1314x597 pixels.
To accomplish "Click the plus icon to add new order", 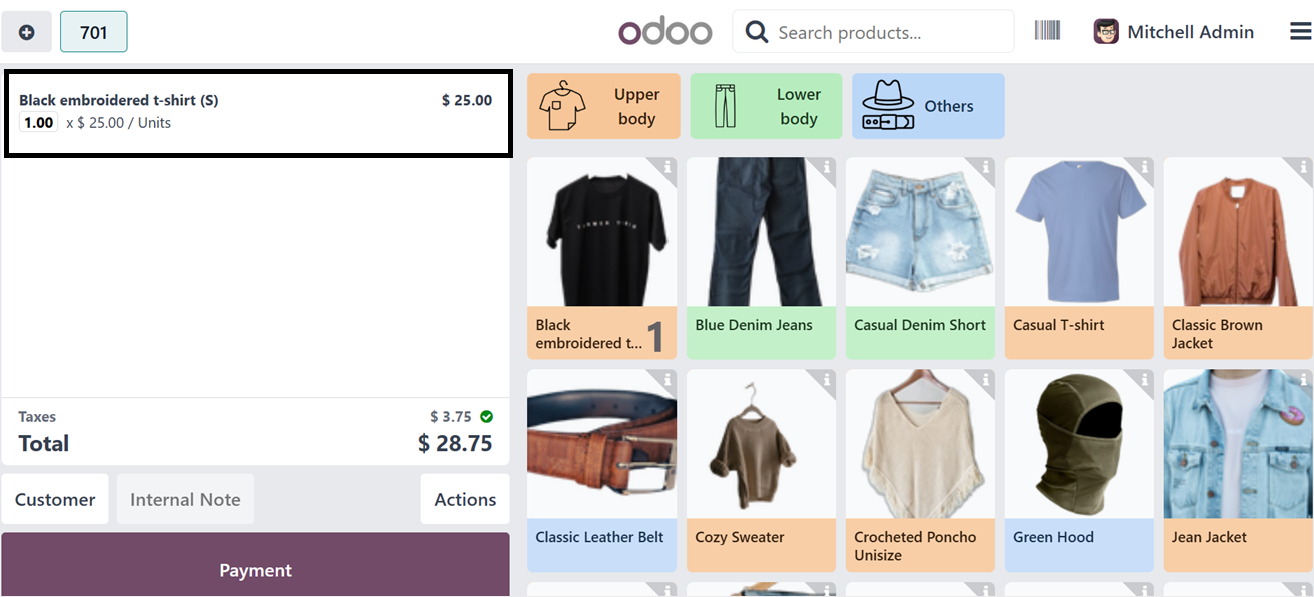I will point(27,32).
